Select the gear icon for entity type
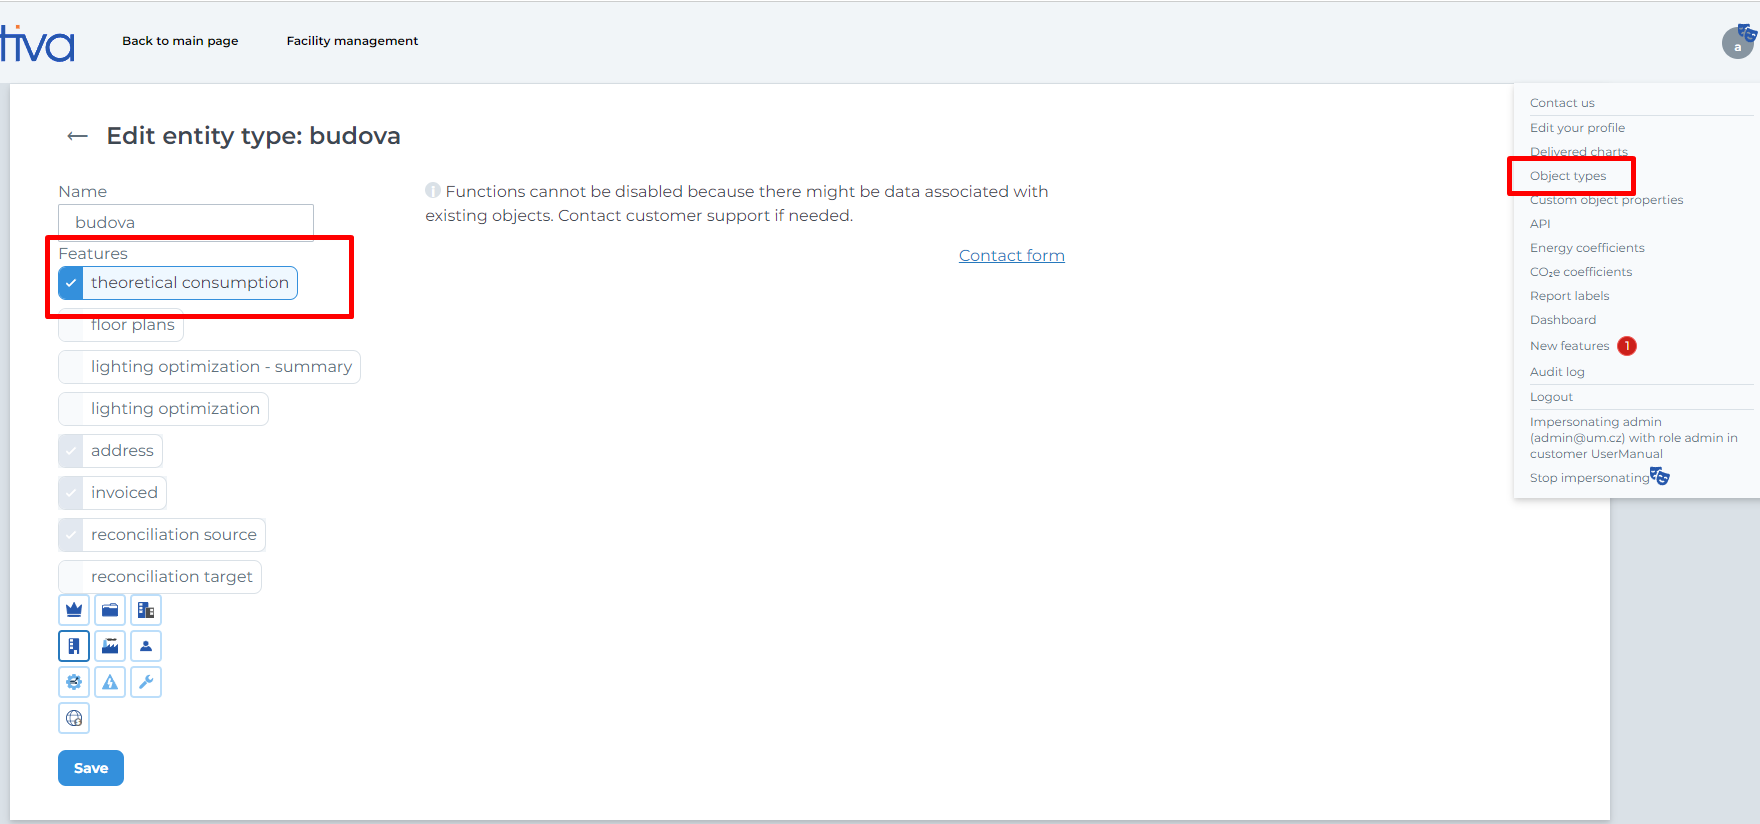Viewport: 1760px width, 824px height. point(74,682)
